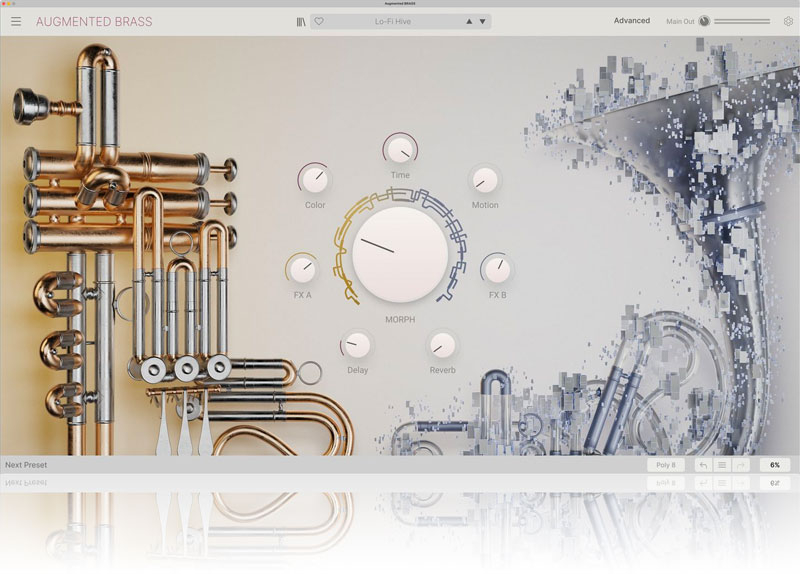Go to next preset with down arrow
The height and width of the screenshot is (574, 800).
click(483, 21)
